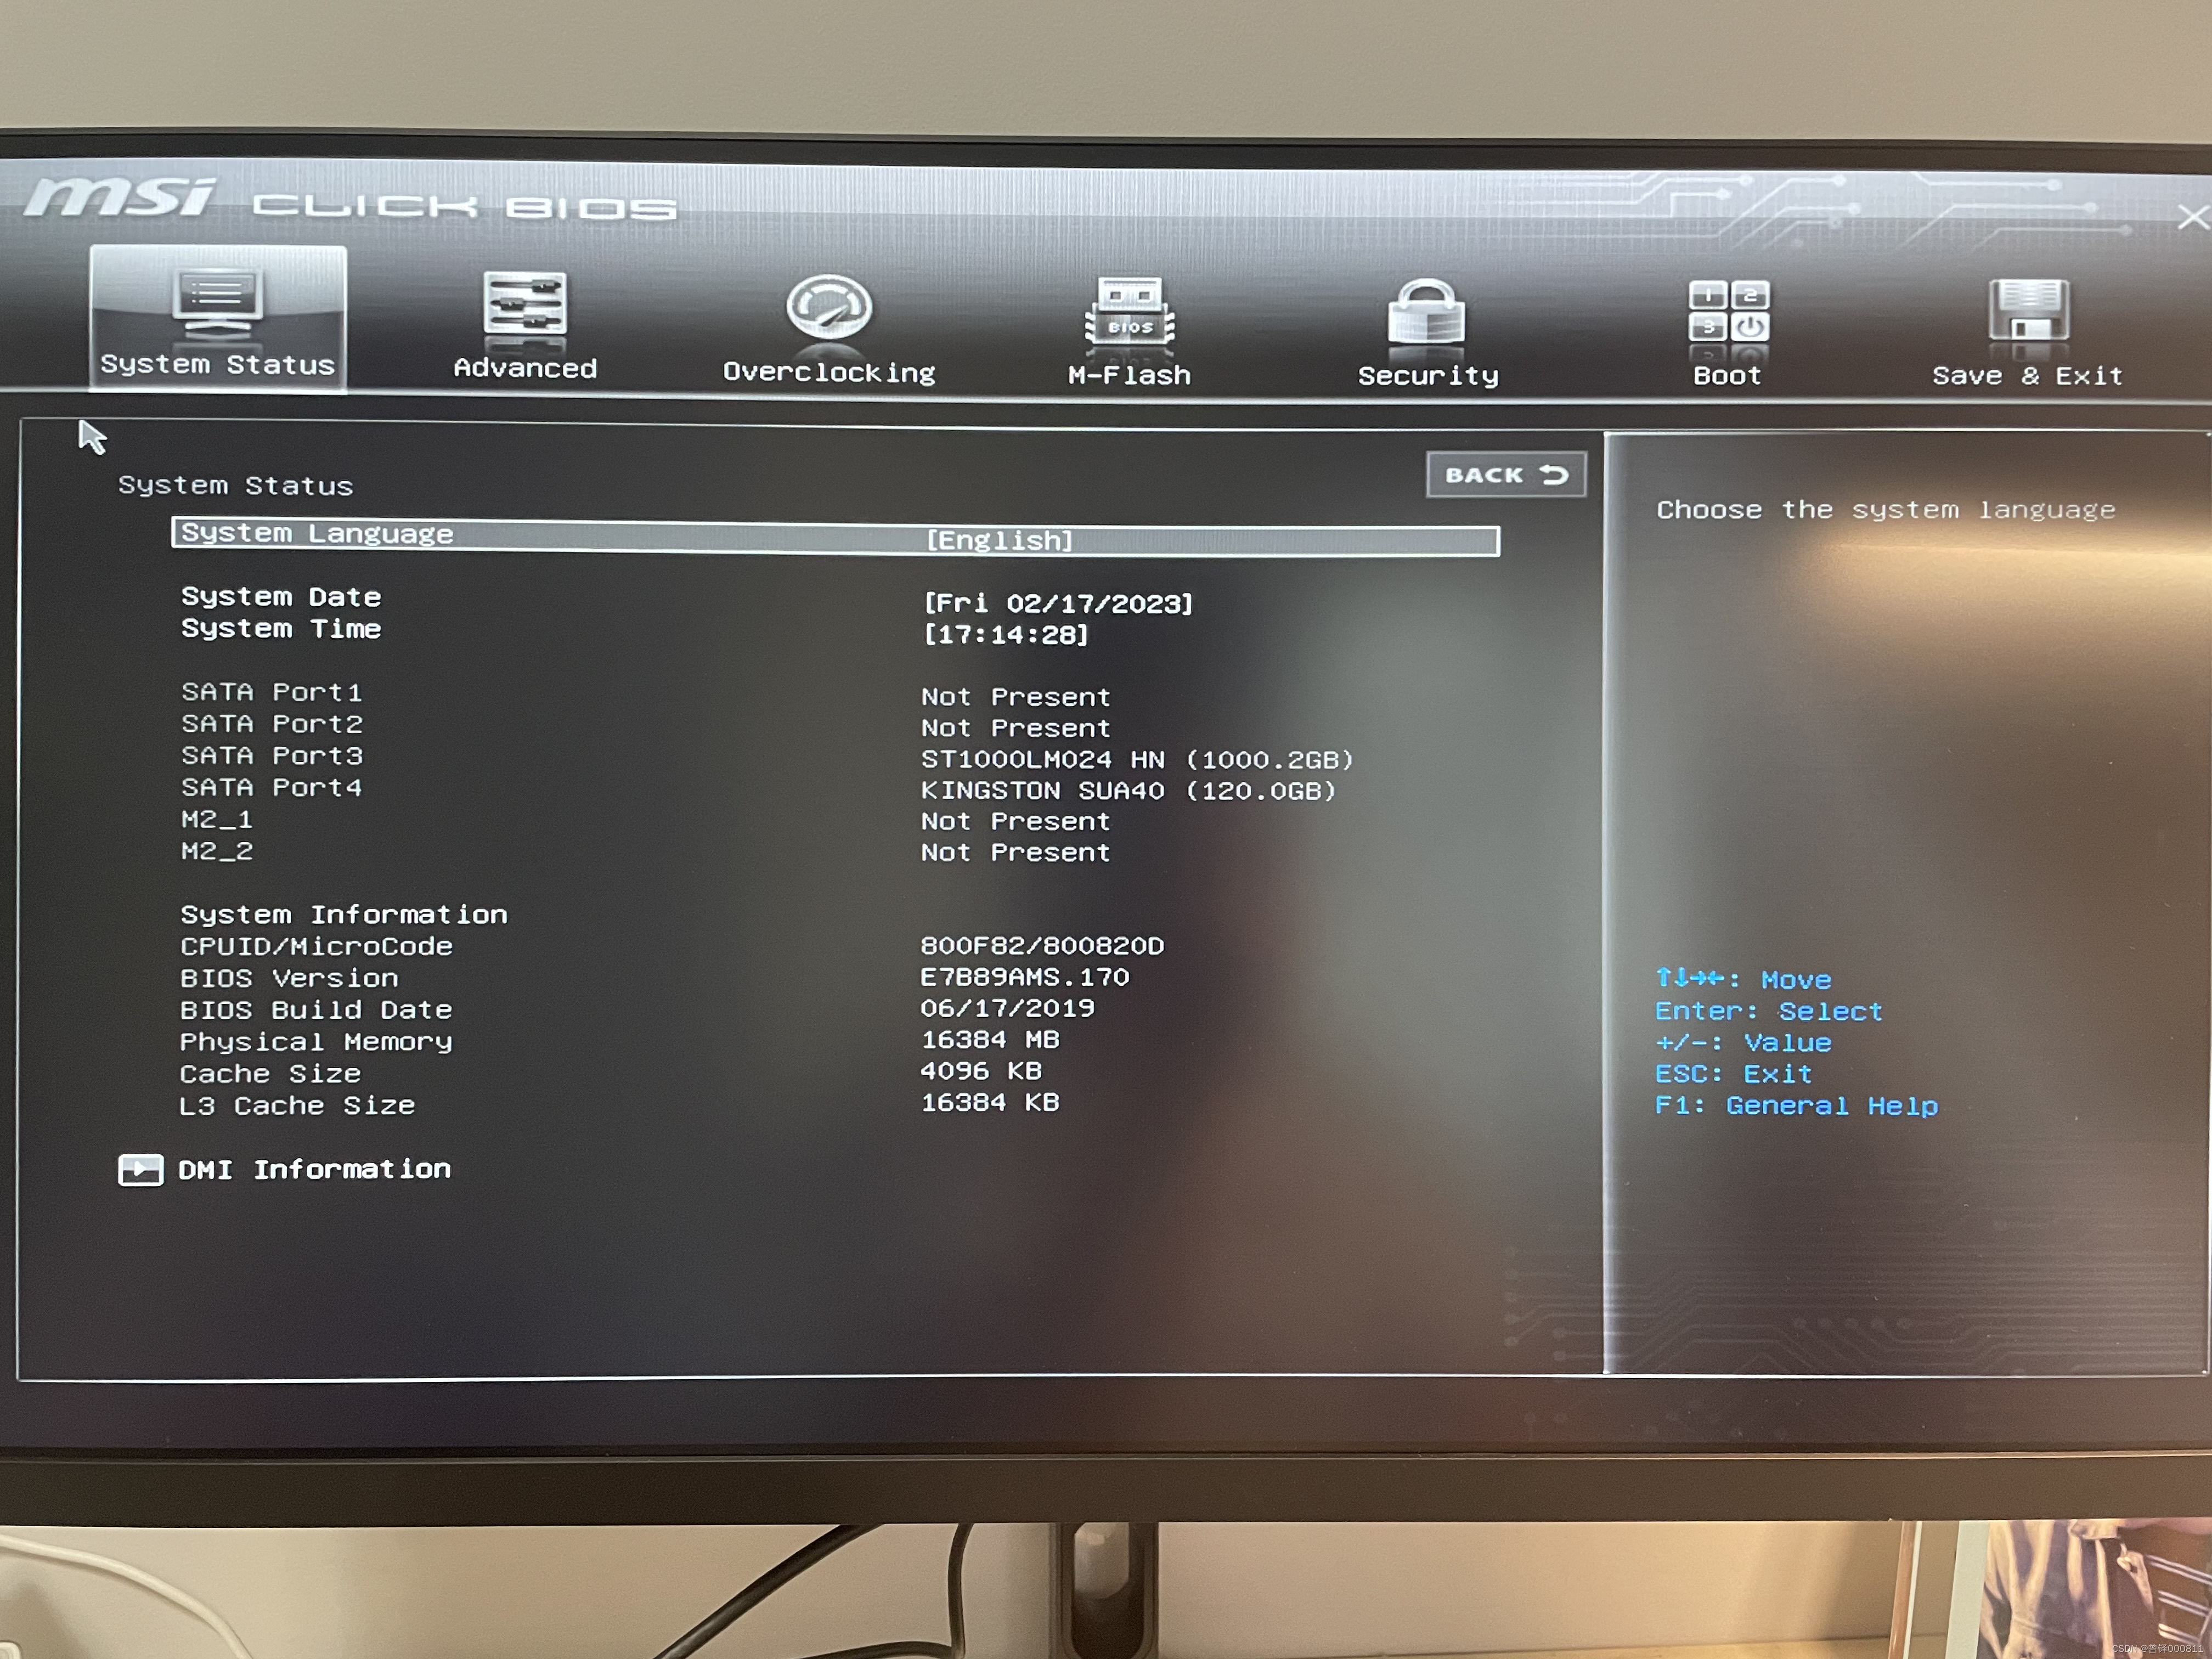
Task: Open the M-Flash BIOS chip icon
Action: pos(1130,311)
